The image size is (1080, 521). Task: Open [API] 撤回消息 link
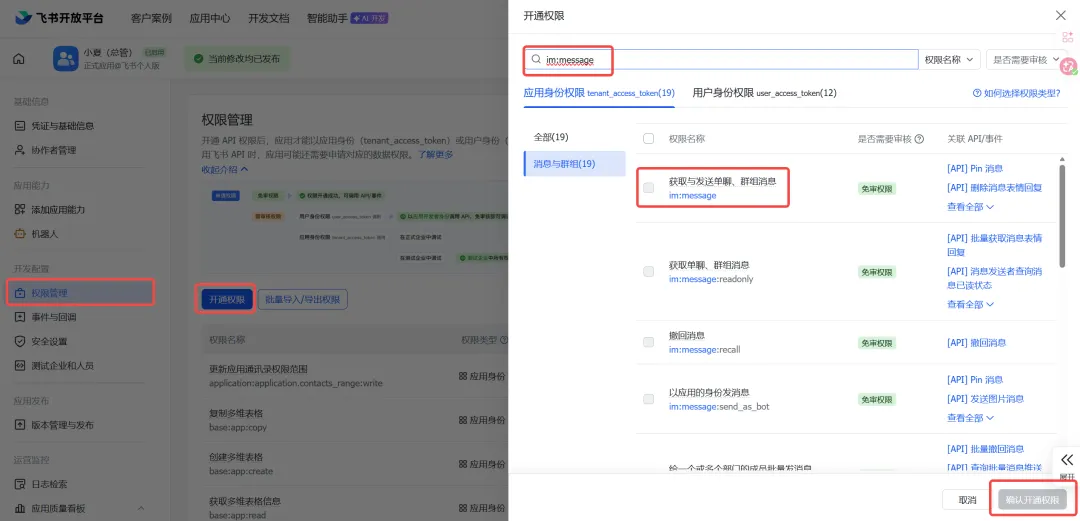click(977, 343)
